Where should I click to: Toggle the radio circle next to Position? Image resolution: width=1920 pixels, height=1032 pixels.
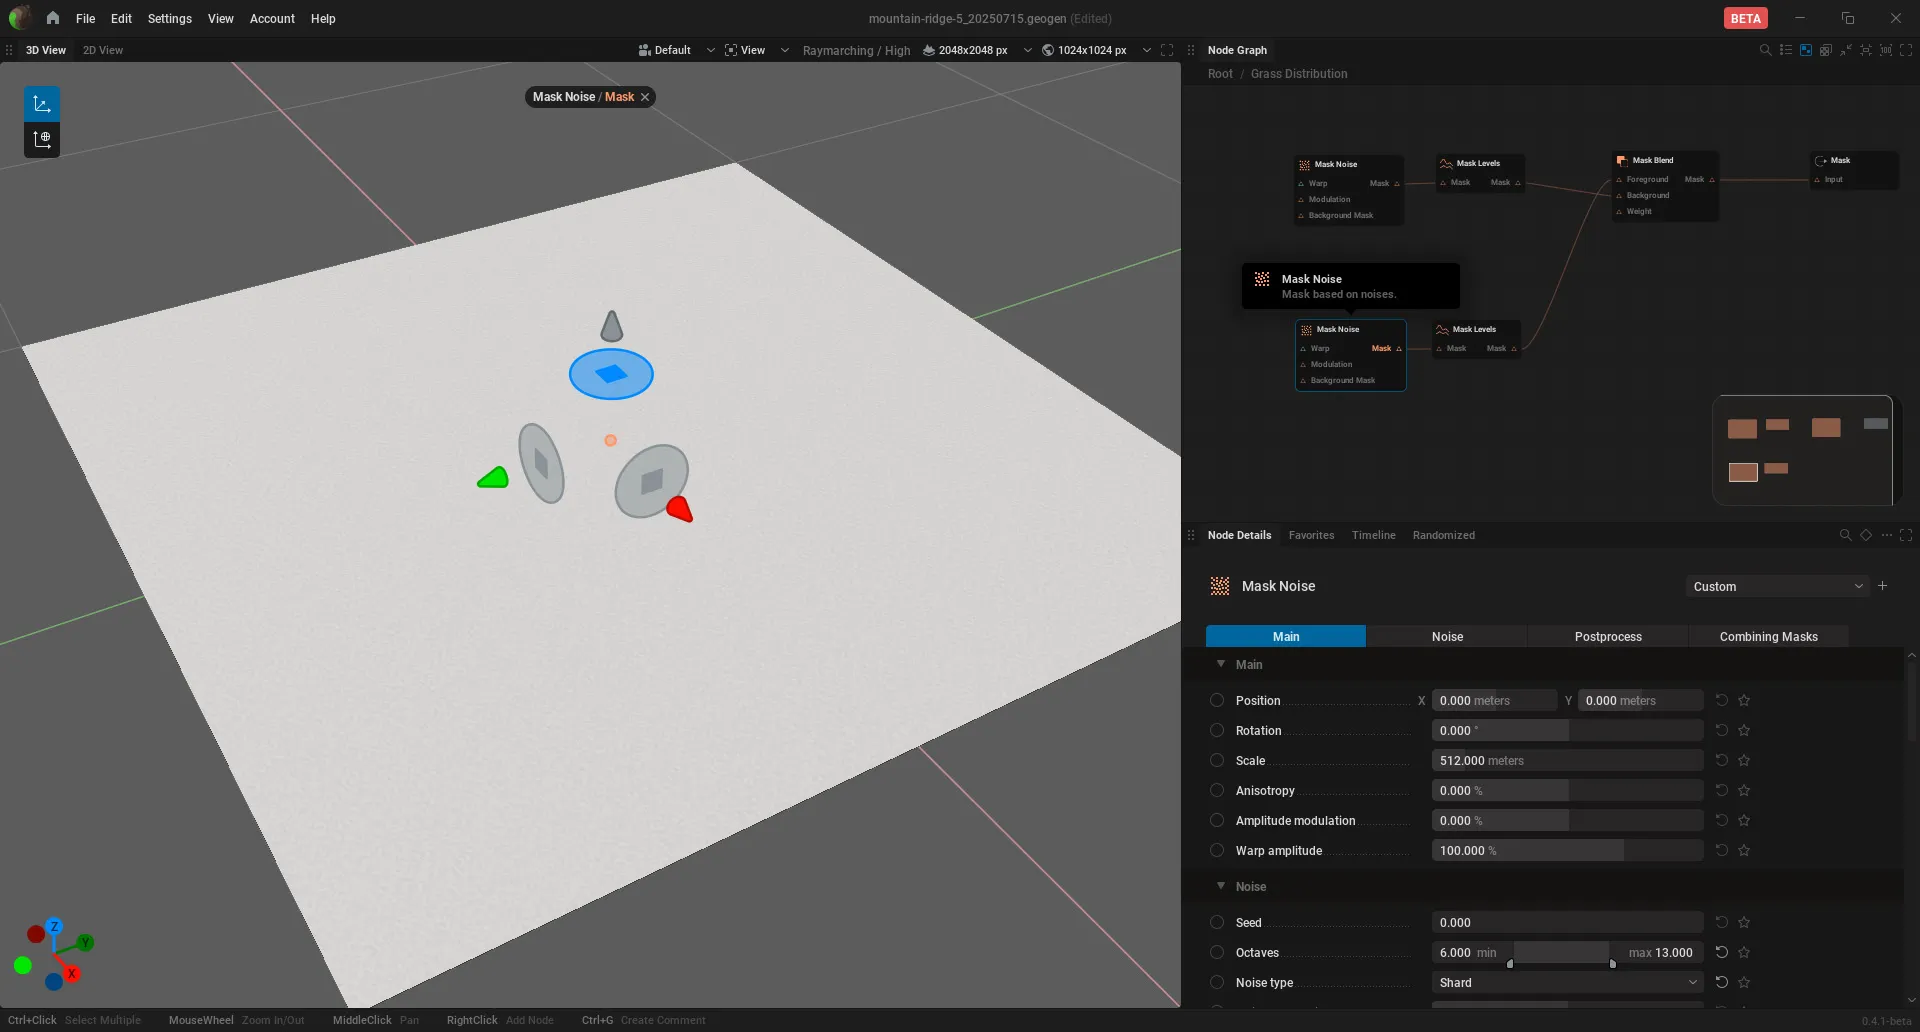coord(1217,701)
